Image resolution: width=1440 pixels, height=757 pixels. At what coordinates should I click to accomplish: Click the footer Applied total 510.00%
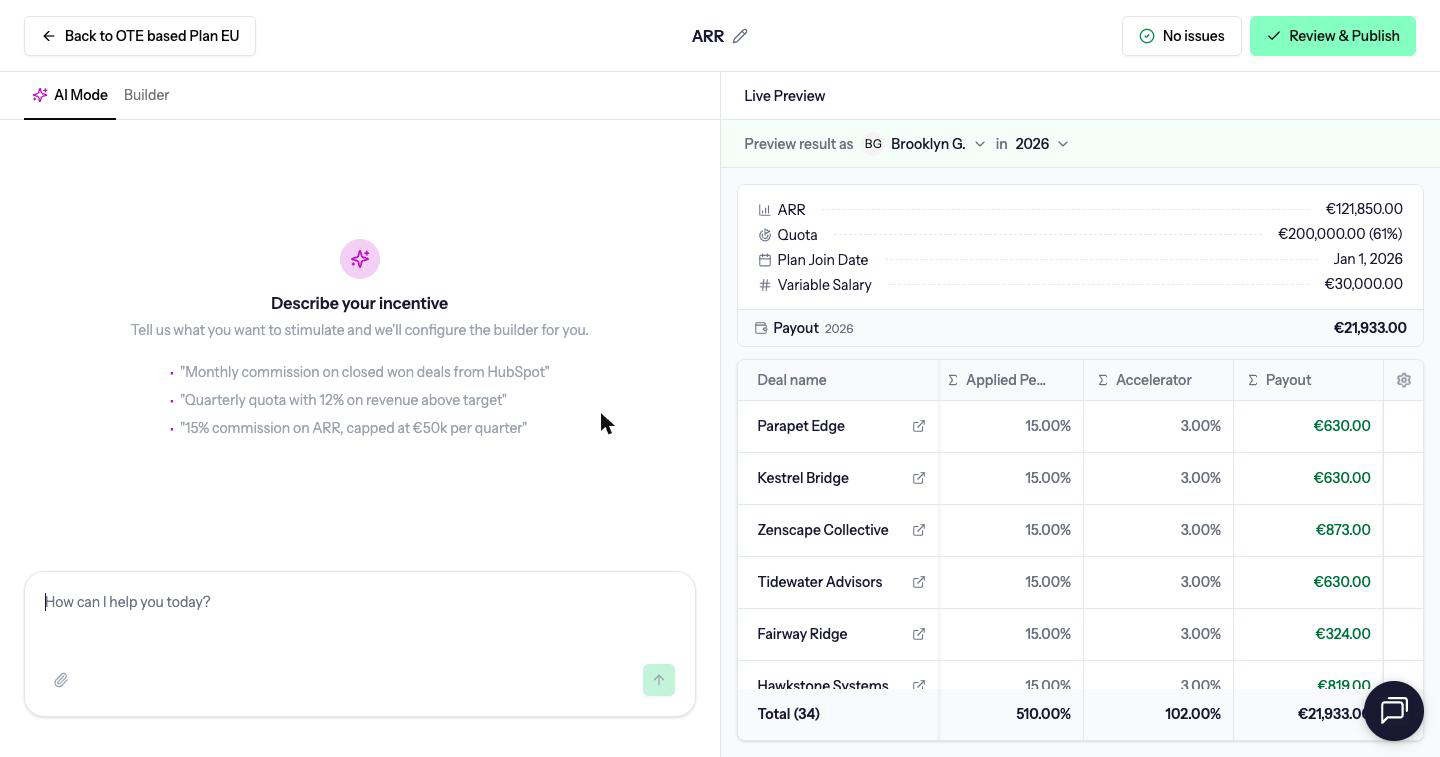point(1043,714)
